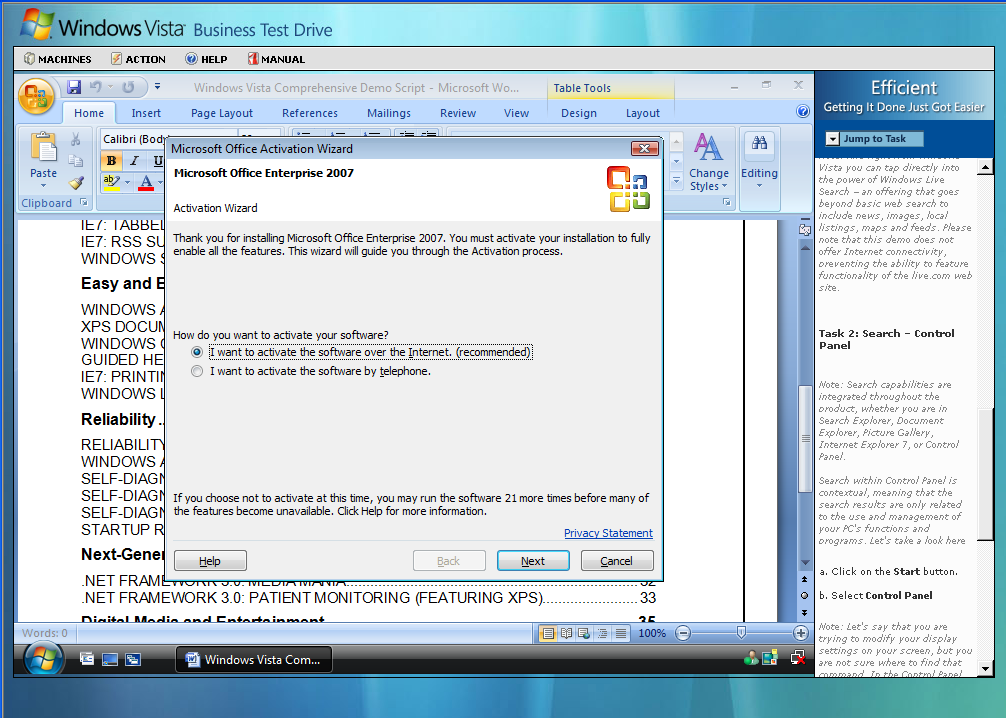Viewport: 1006px width, 718px height.
Task: Switch to the Home ribbon tab
Action: (89, 113)
